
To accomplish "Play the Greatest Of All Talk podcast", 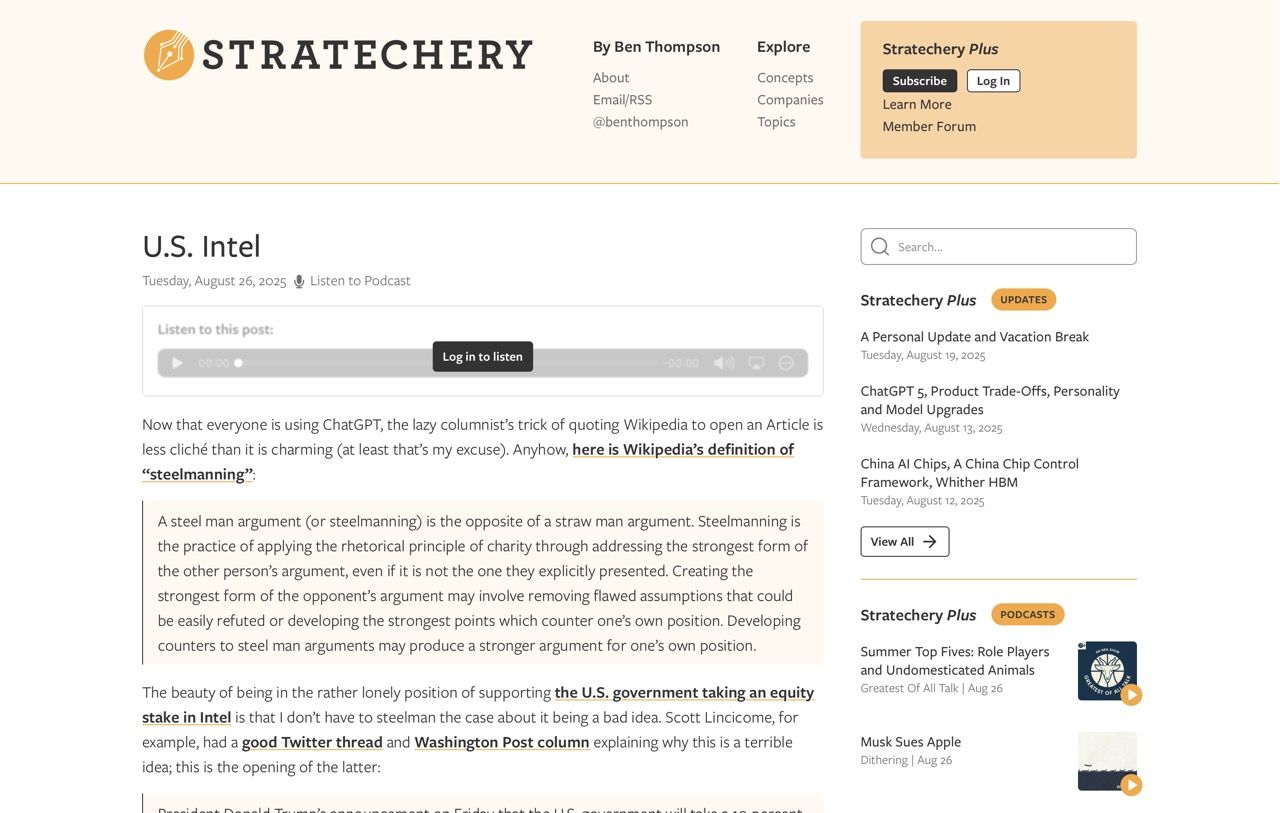I will (1131, 695).
